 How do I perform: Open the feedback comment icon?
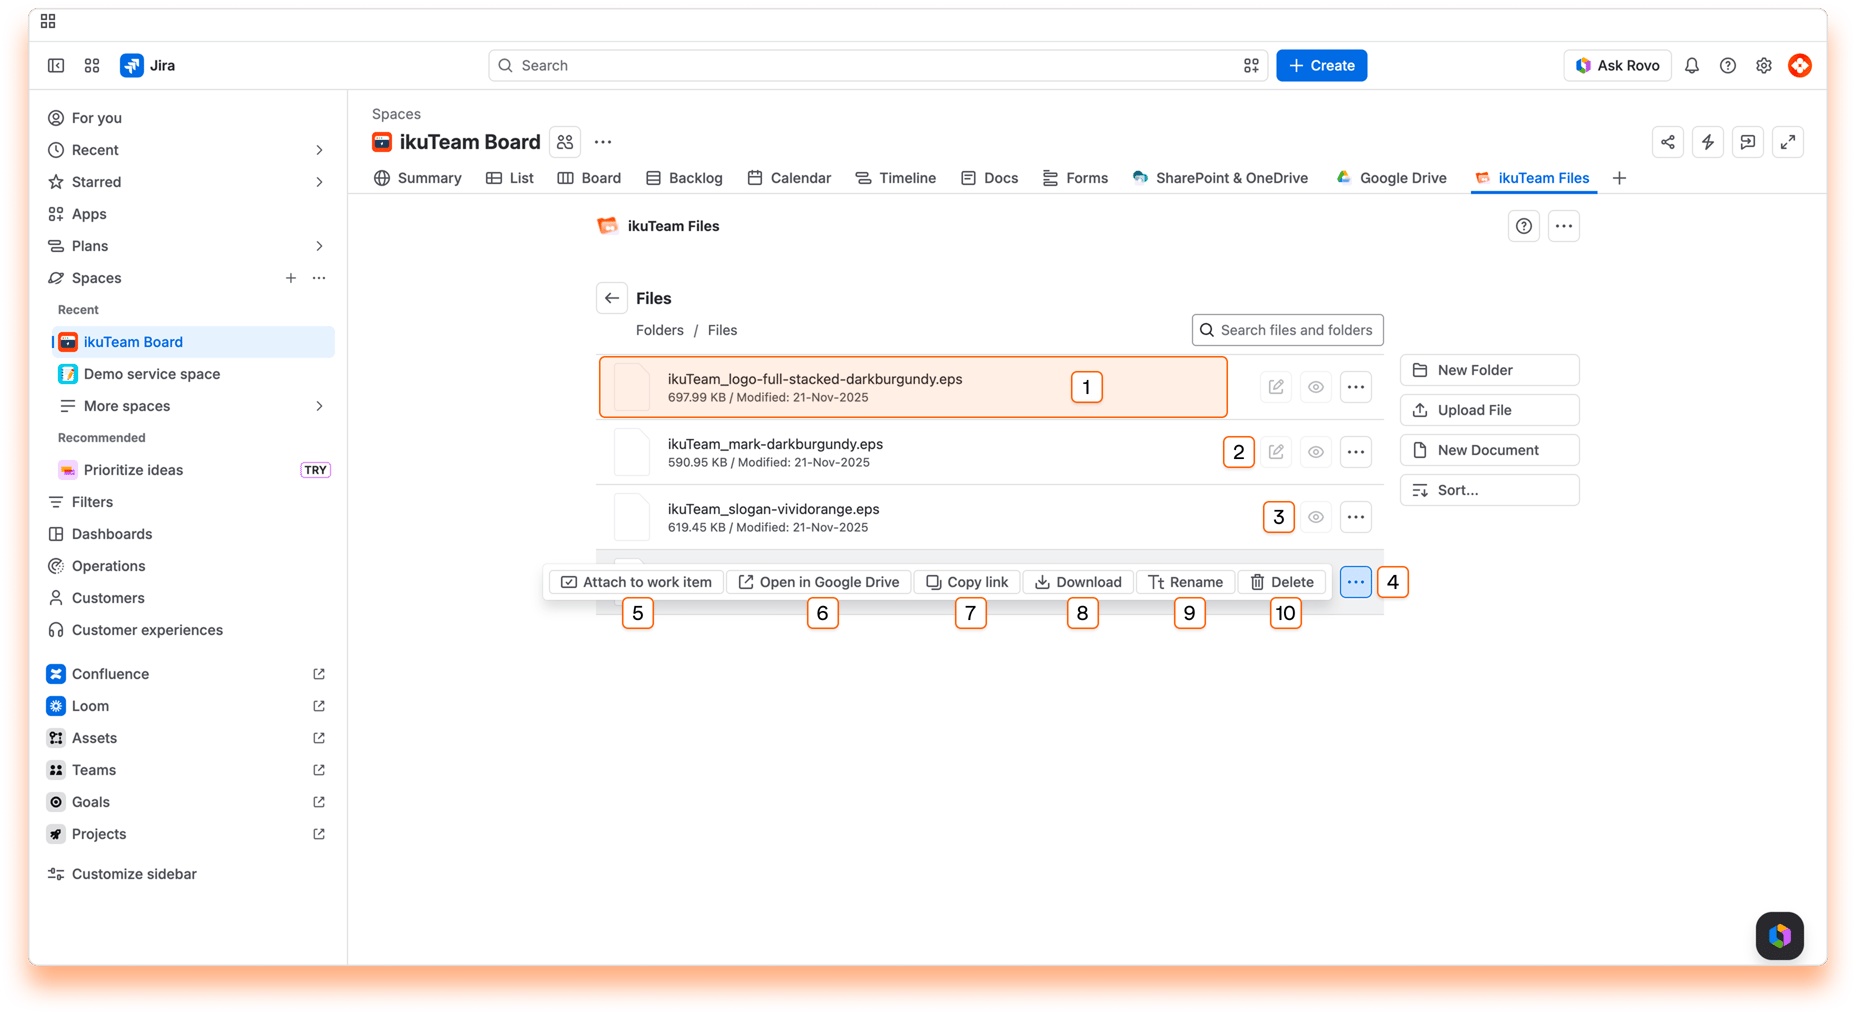coord(1748,142)
